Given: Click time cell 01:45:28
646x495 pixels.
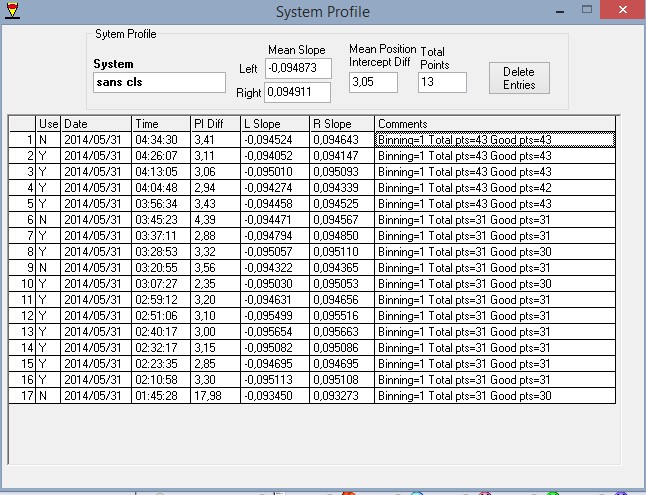Looking at the screenshot, I should click(x=161, y=396).
